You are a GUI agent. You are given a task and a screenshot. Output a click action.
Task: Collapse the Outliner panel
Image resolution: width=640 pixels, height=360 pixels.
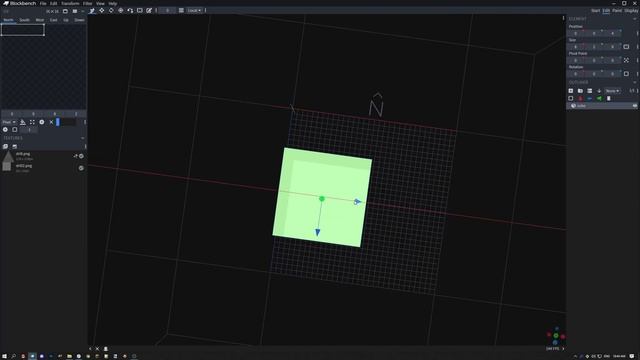tap(634, 82)
